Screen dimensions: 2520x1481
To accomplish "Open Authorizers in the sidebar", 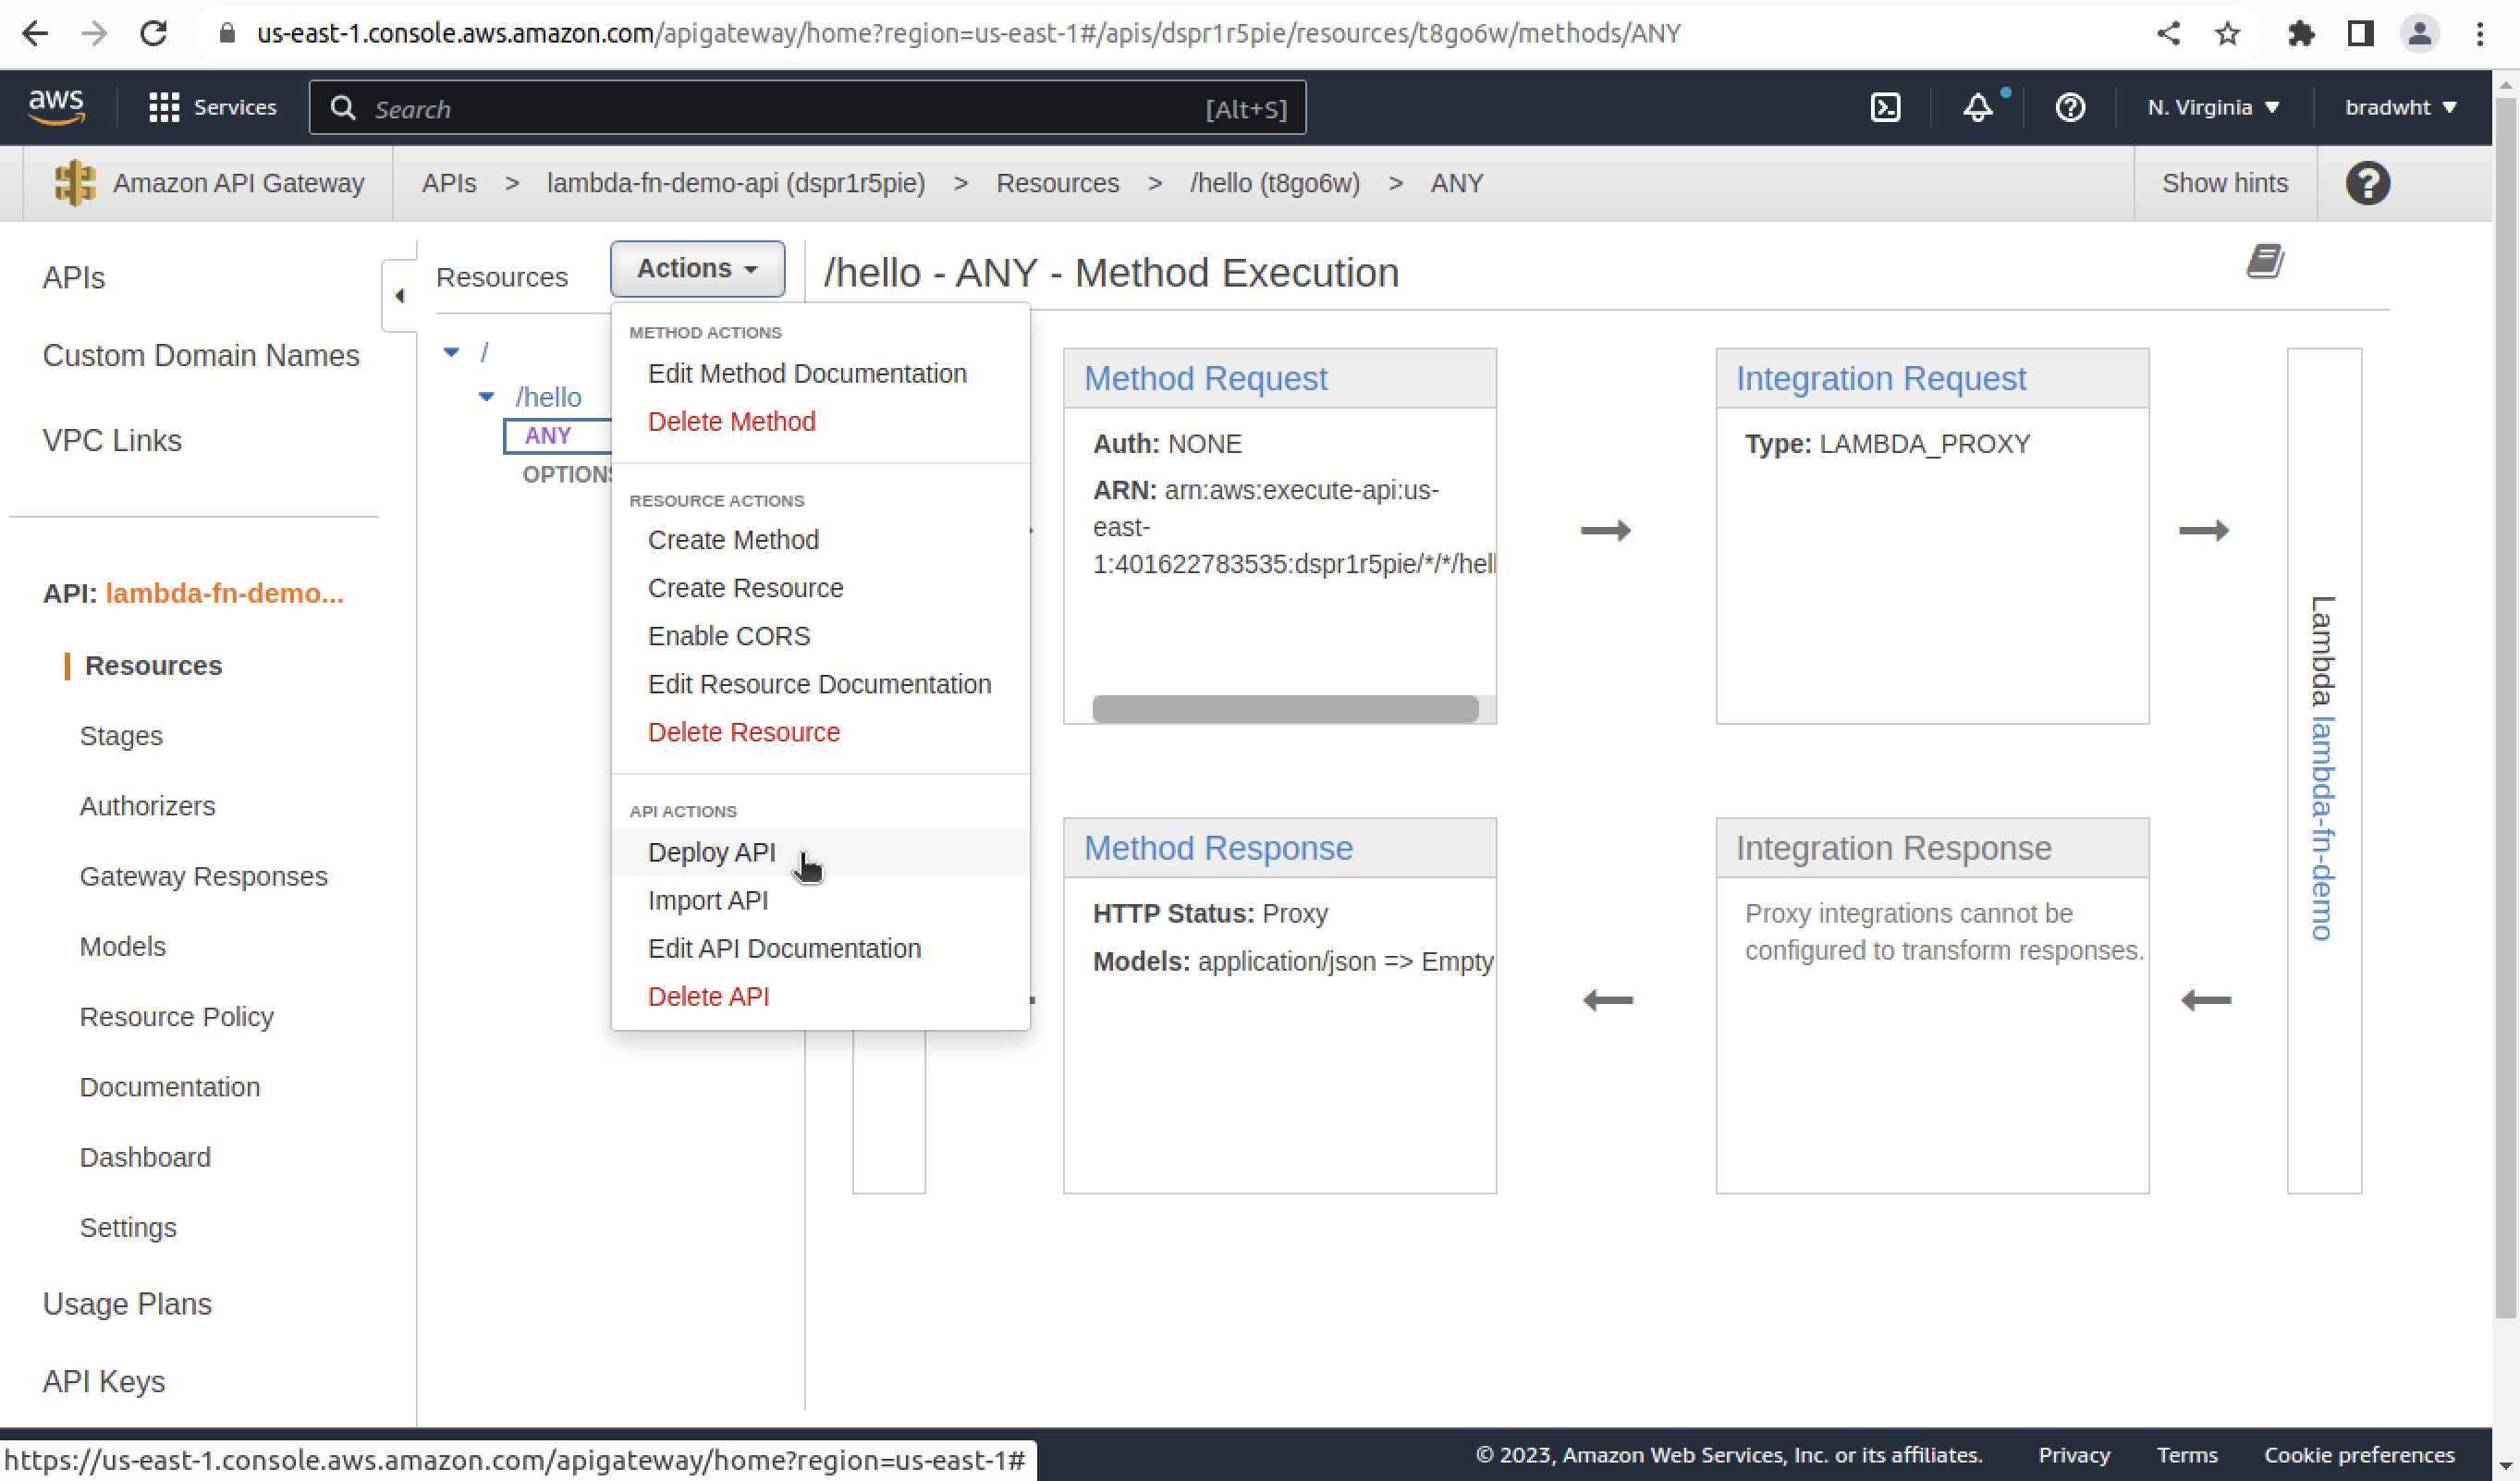I will pos(147,806).
